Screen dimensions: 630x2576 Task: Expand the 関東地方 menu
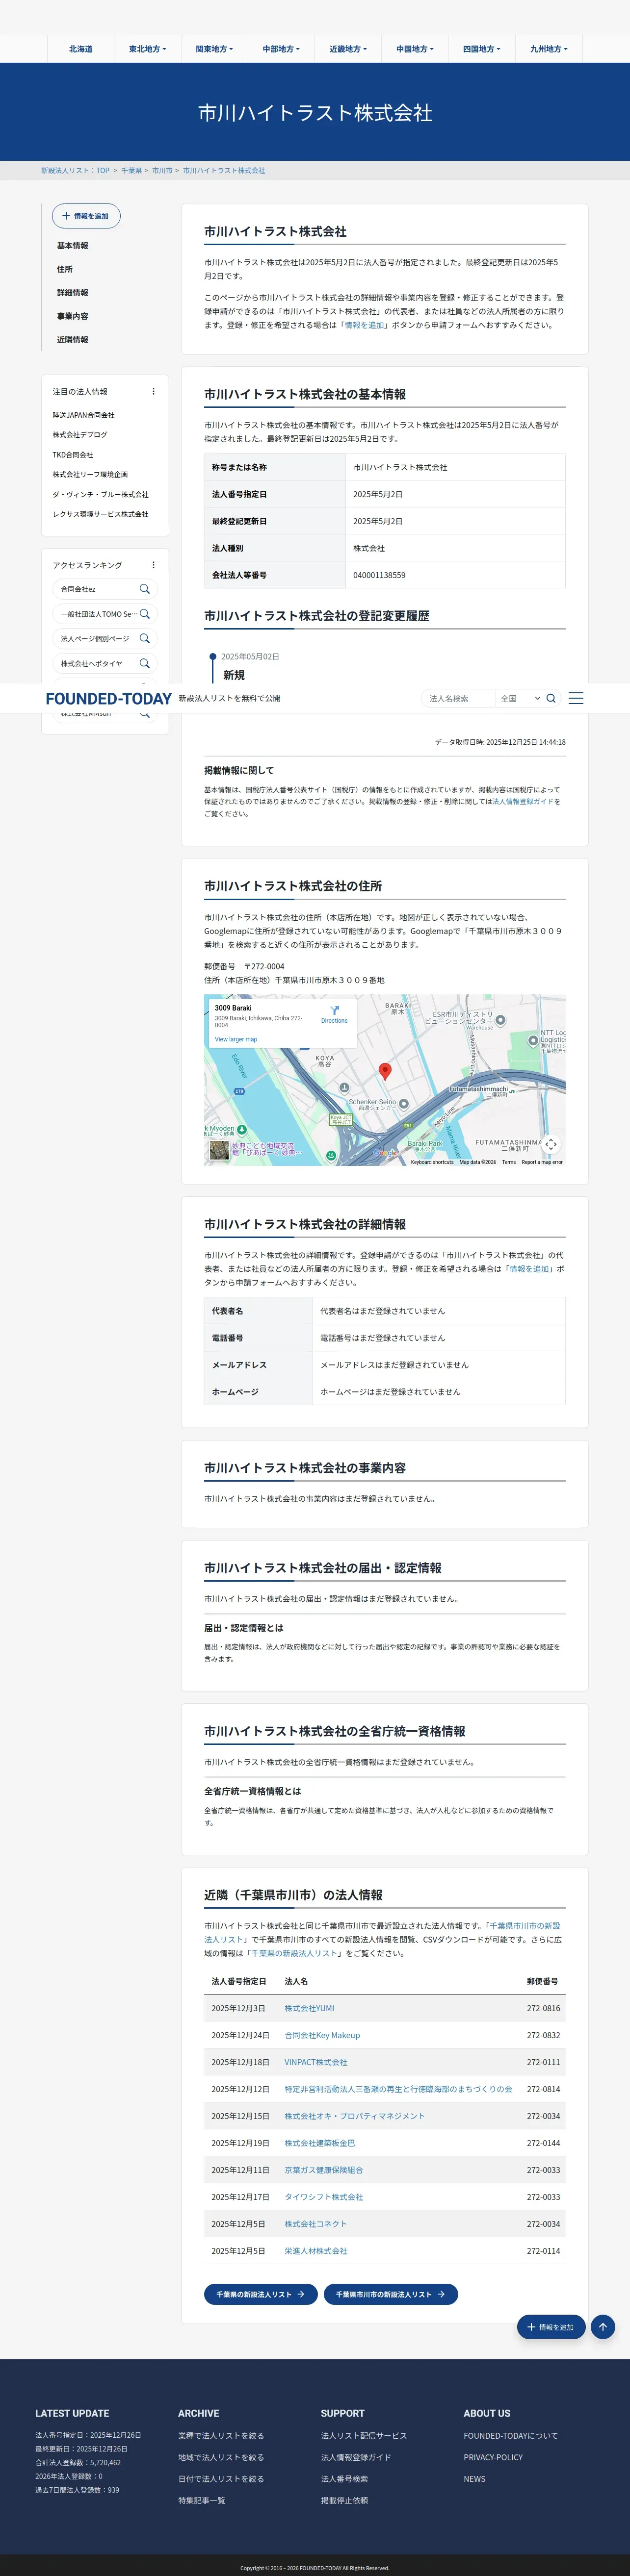coord(214,49)
